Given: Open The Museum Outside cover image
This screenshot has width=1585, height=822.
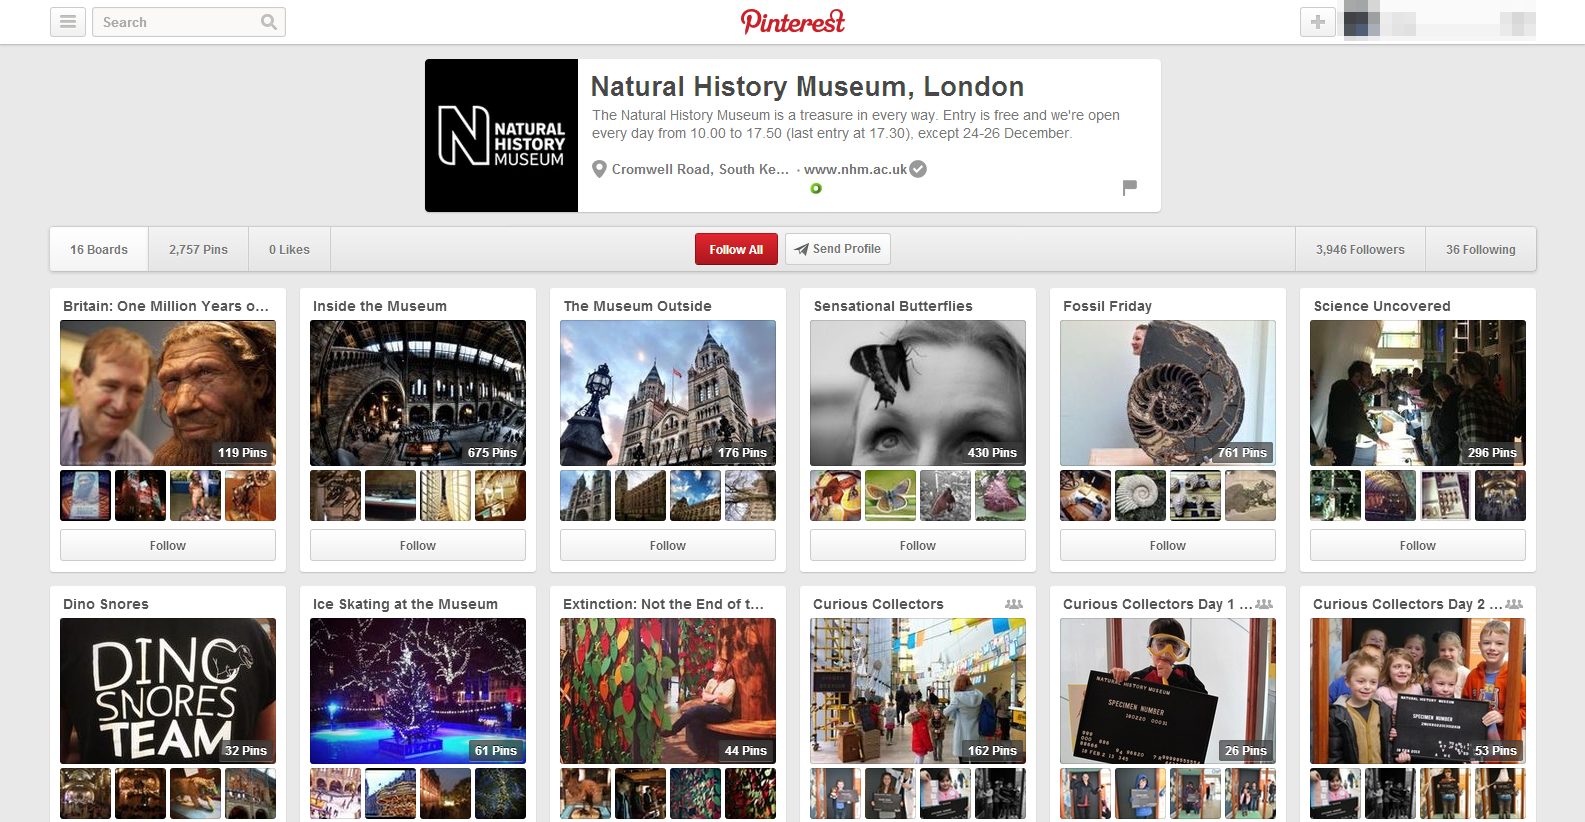Looking at the screenshot, I should pyautogui.click(x=668, y=393).
